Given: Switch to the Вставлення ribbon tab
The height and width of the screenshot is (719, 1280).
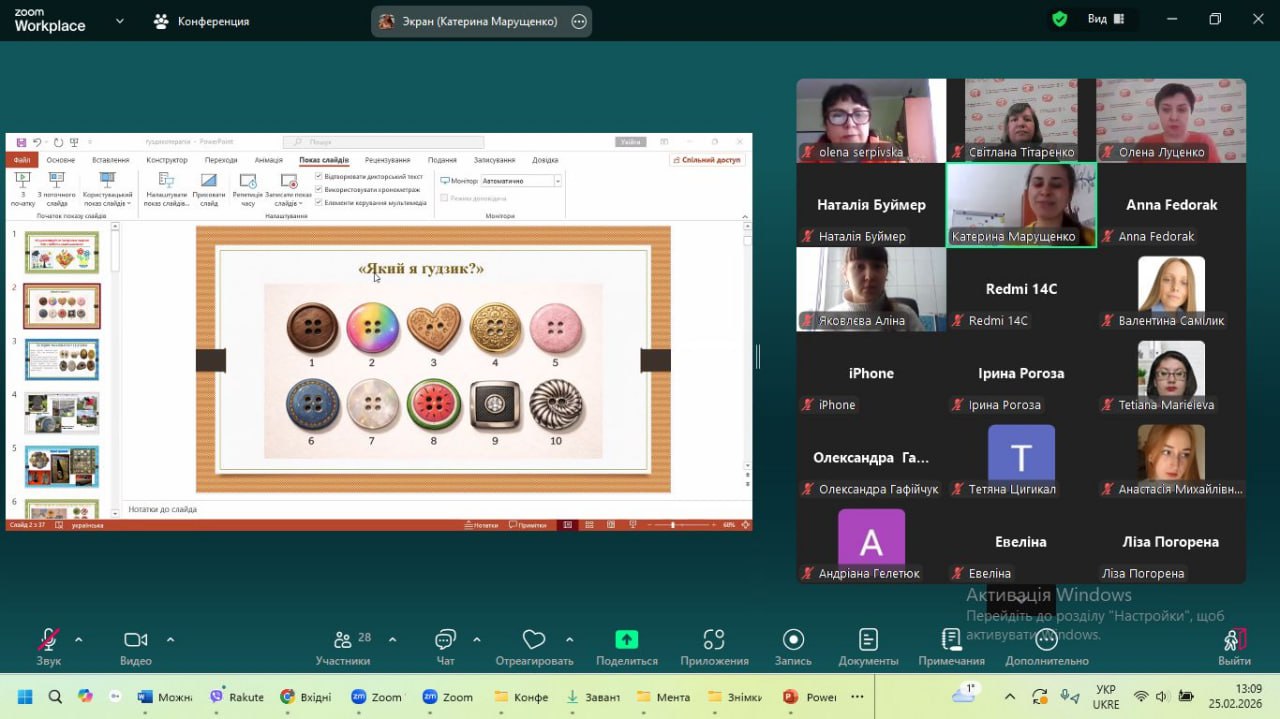Looking at the screenshot, I should (x=110, y=160).
